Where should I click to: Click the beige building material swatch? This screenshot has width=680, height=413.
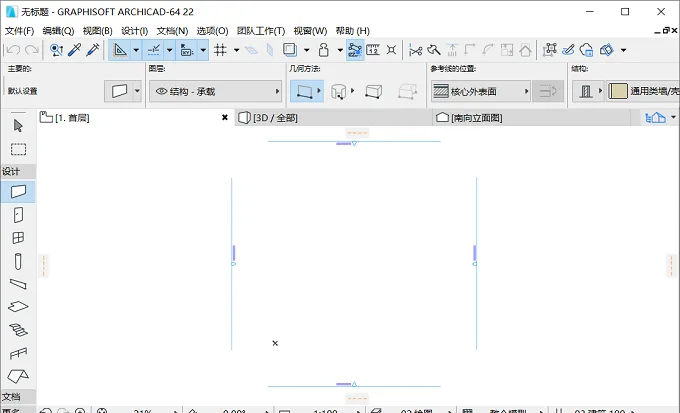pyautogui.click(x=618, y=91)
